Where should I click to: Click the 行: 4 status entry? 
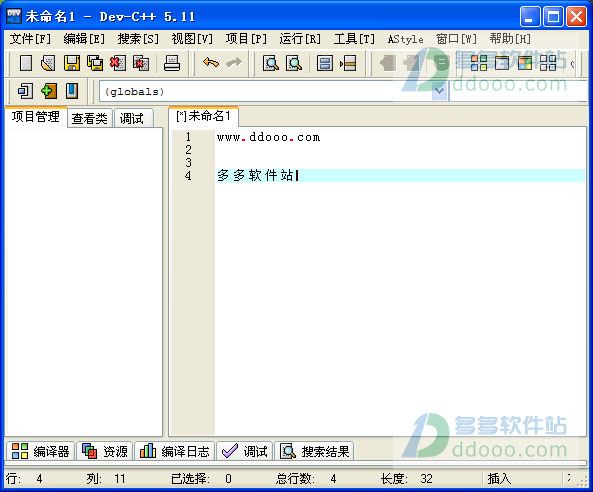(24, 479)
